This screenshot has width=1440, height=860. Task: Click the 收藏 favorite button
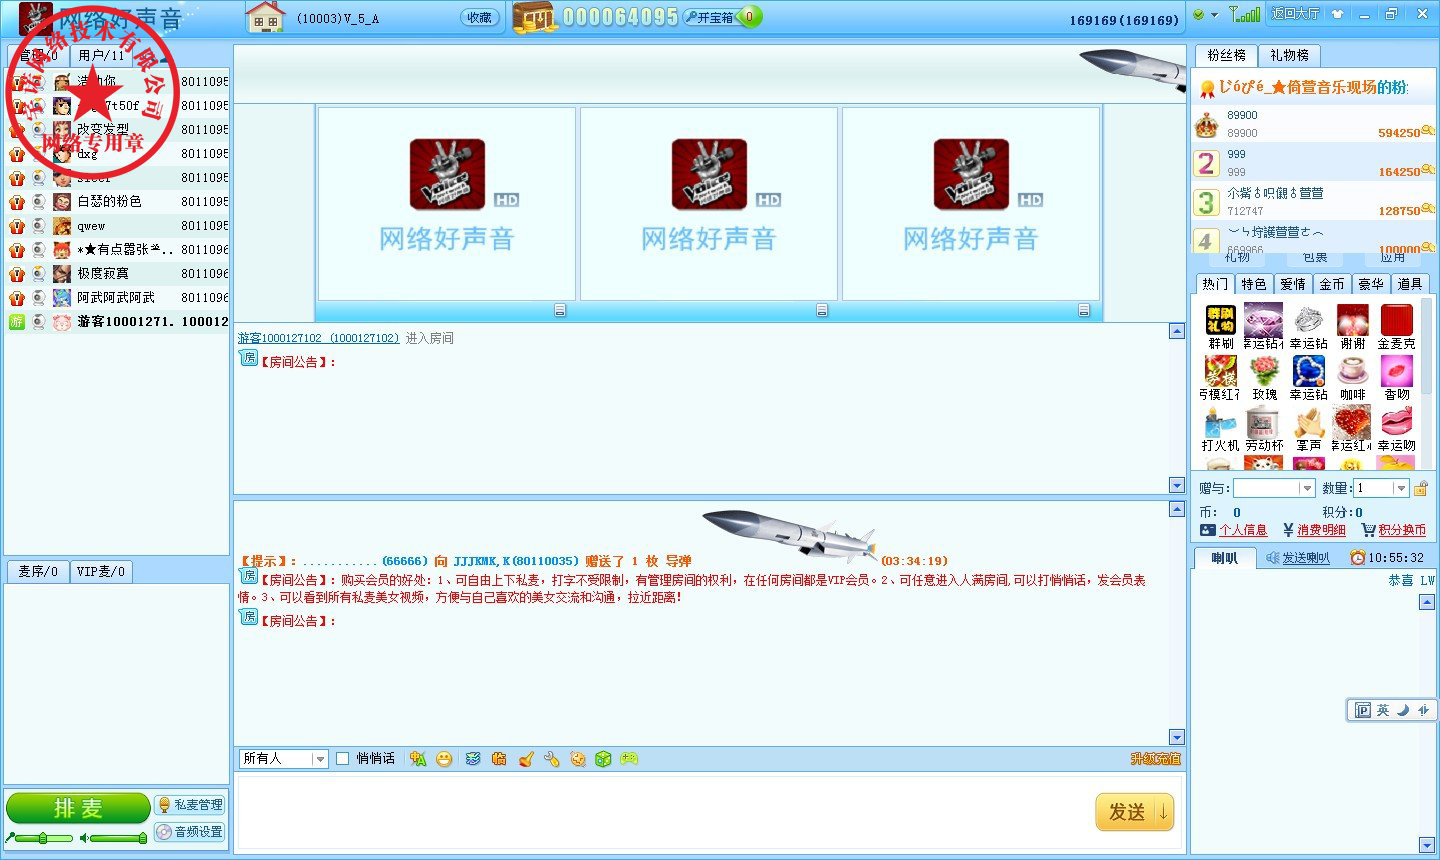(x=479, y=17)
